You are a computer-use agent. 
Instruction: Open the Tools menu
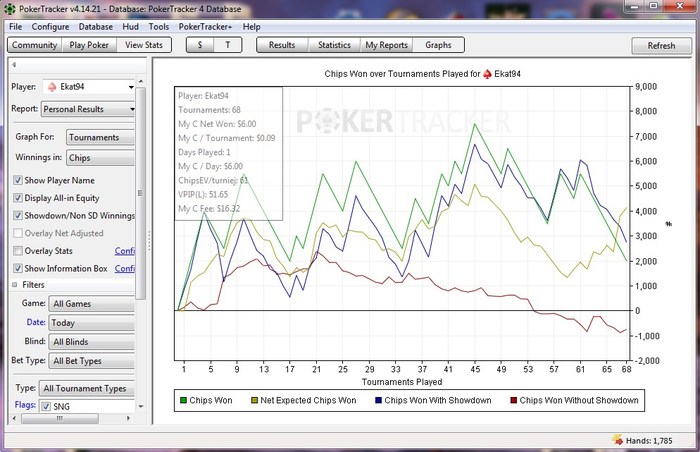(x=158, y=27)
